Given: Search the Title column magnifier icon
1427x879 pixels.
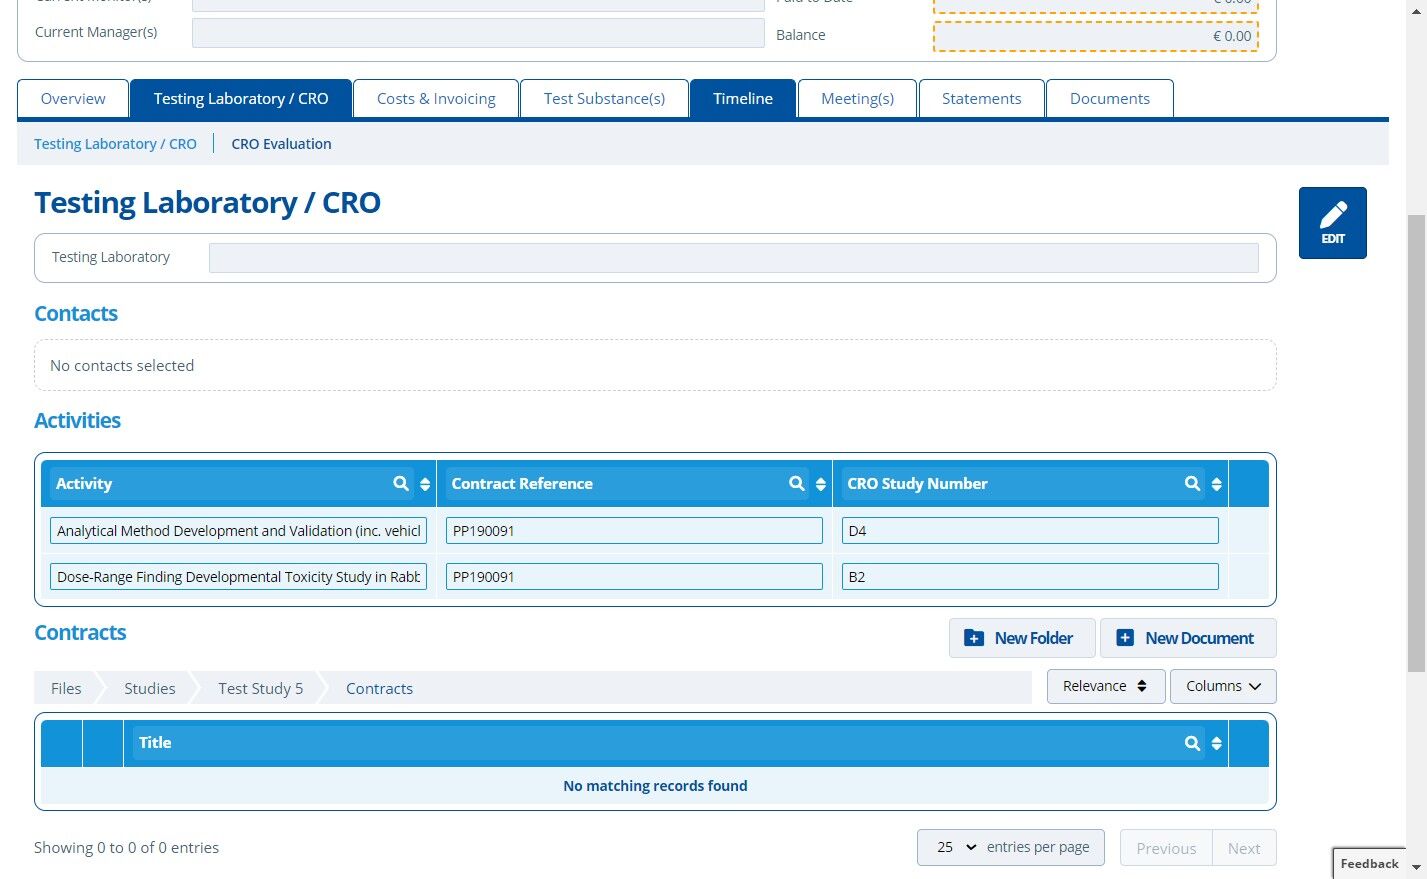Looking at the screenshot, I should tap(1193, 743).
